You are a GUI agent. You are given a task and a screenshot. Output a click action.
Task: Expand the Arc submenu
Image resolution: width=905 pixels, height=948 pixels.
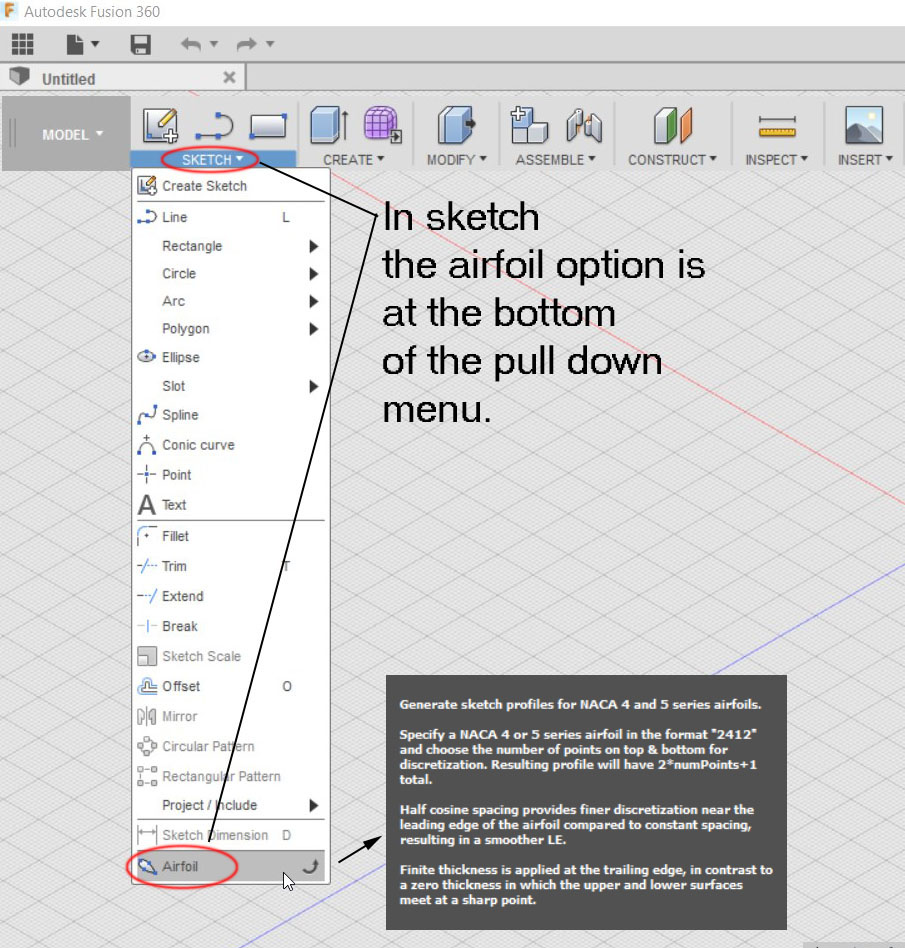231,301
